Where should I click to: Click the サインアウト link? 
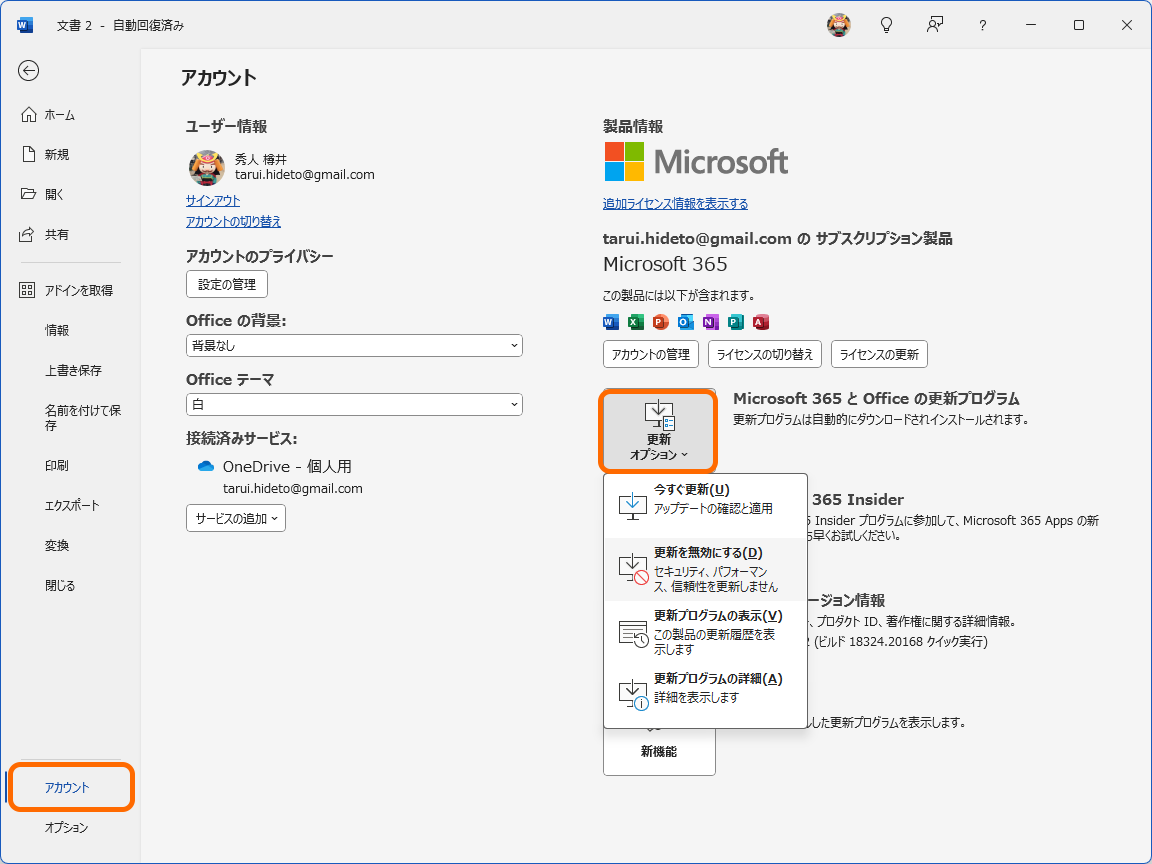pyautogui.click(x=212, y=200)
